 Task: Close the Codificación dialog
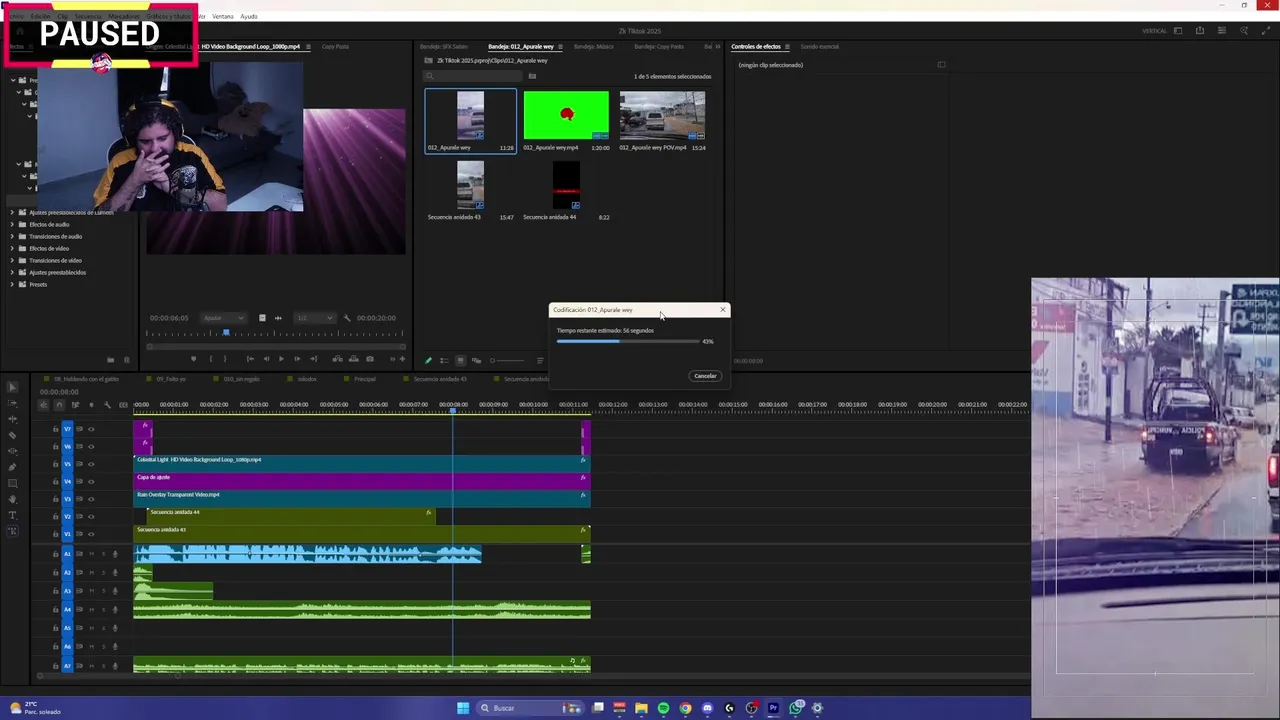[x=723, y=310]
